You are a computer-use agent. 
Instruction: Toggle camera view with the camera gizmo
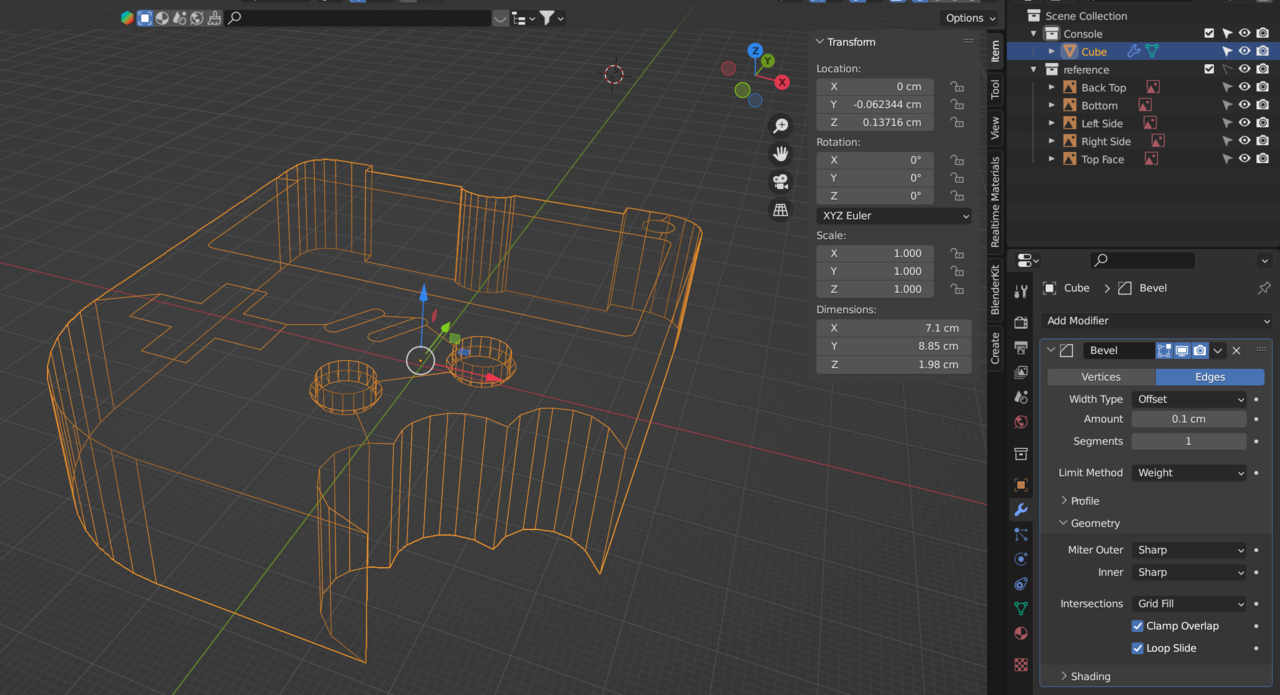tap(781, 182)
